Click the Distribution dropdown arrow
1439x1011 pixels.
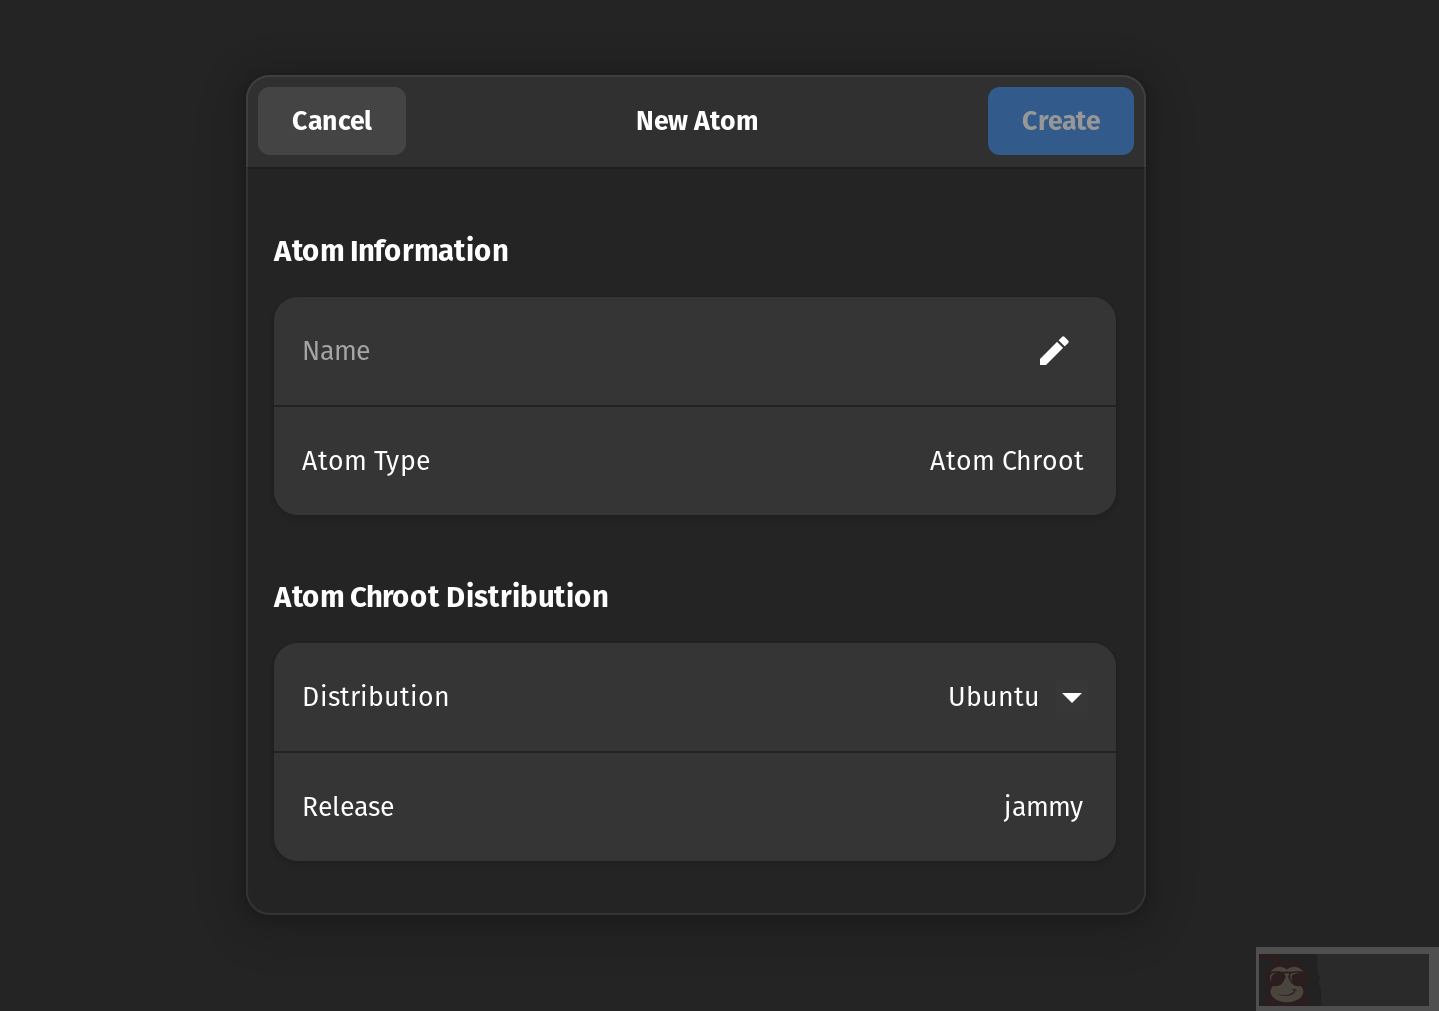click(1071, 697)
